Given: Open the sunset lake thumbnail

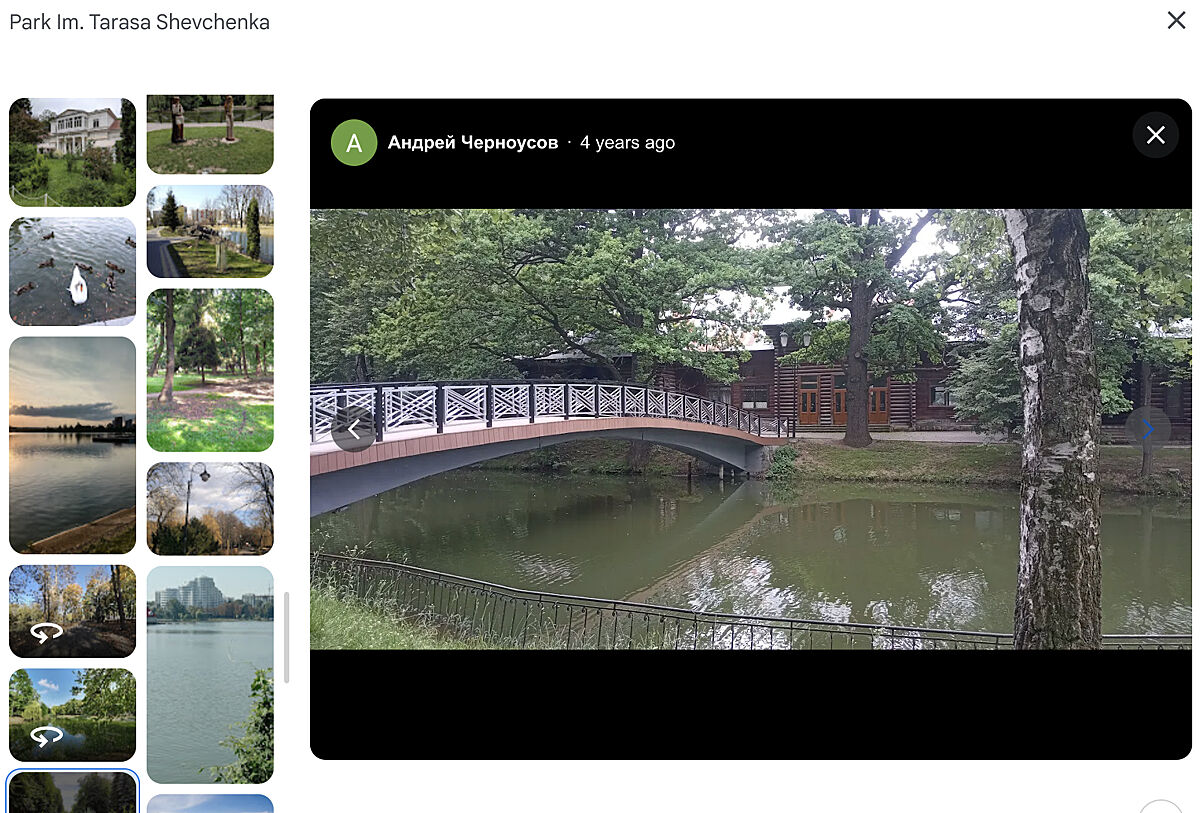Looking at the screenshot, I should (72, 445).
